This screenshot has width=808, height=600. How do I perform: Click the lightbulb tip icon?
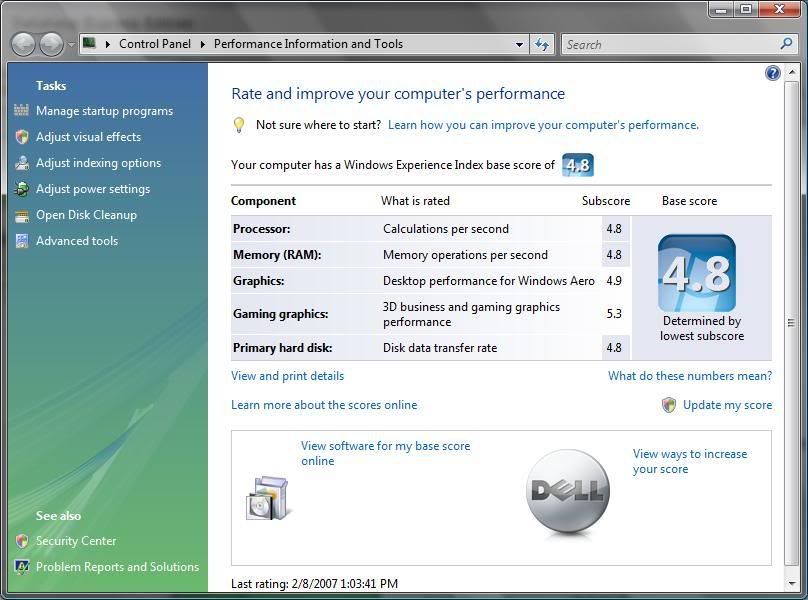click(239, 125)
